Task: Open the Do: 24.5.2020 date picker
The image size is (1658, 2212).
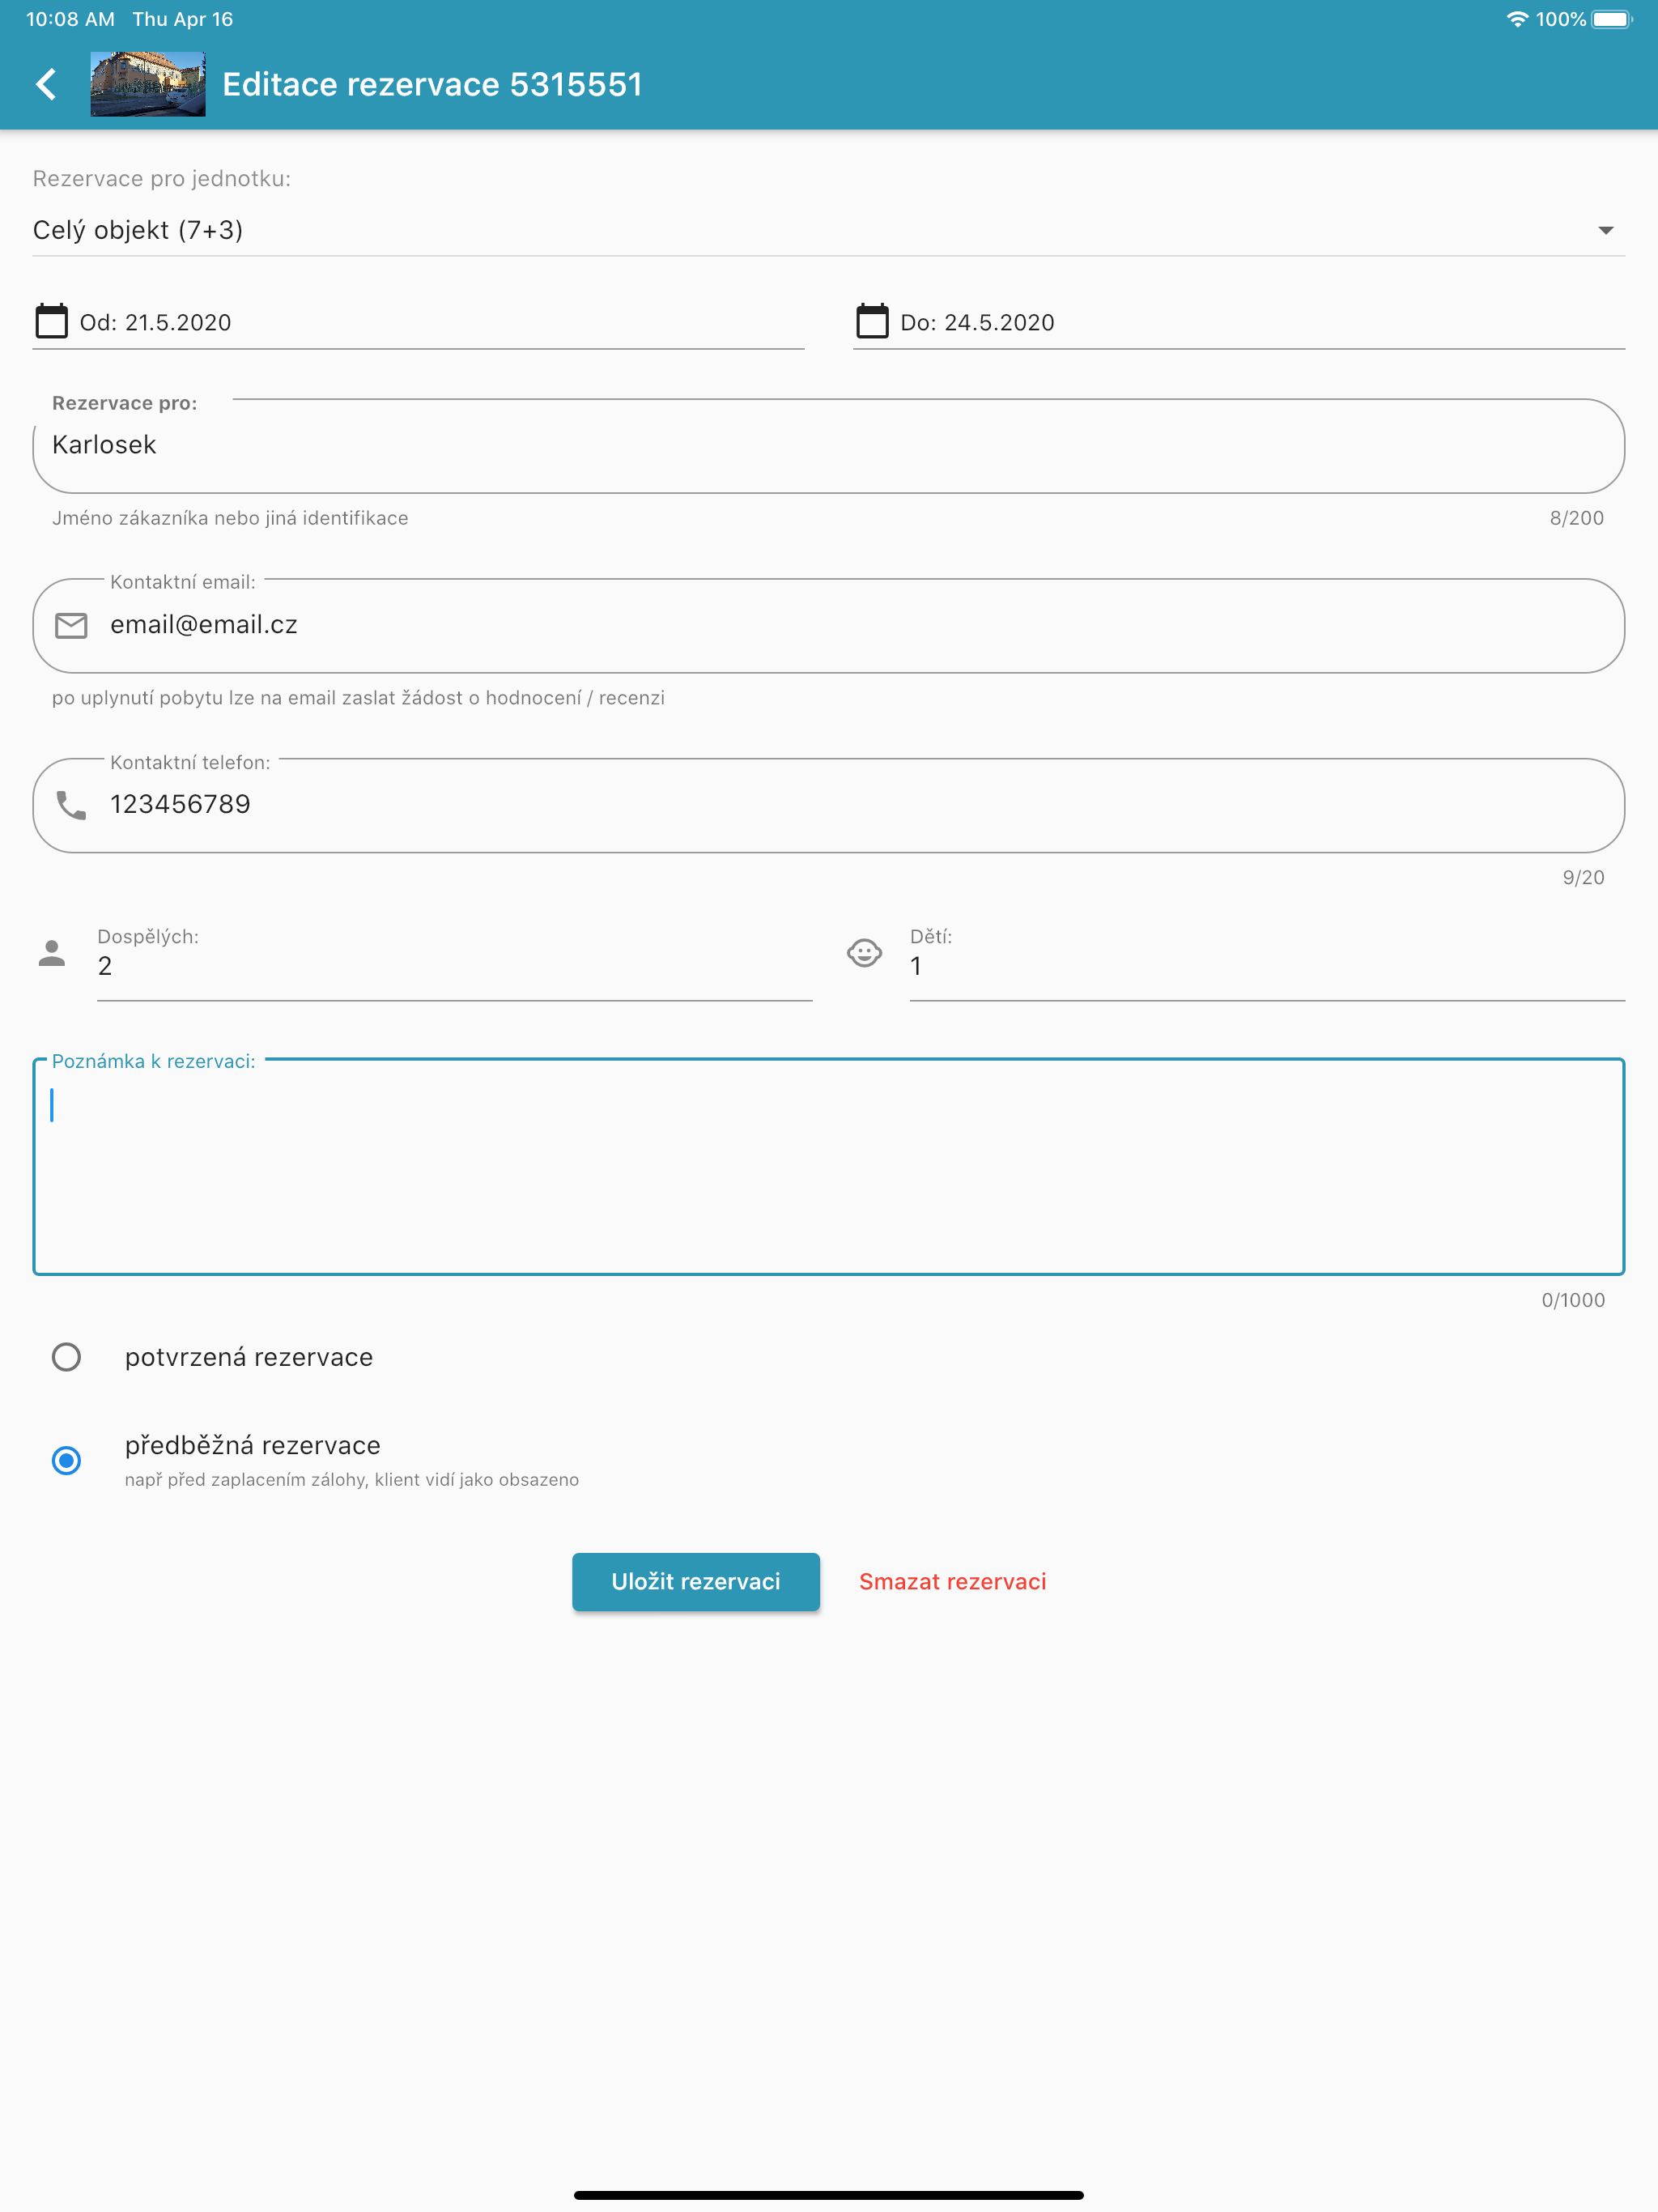Action: click(x=1239, y=322)
